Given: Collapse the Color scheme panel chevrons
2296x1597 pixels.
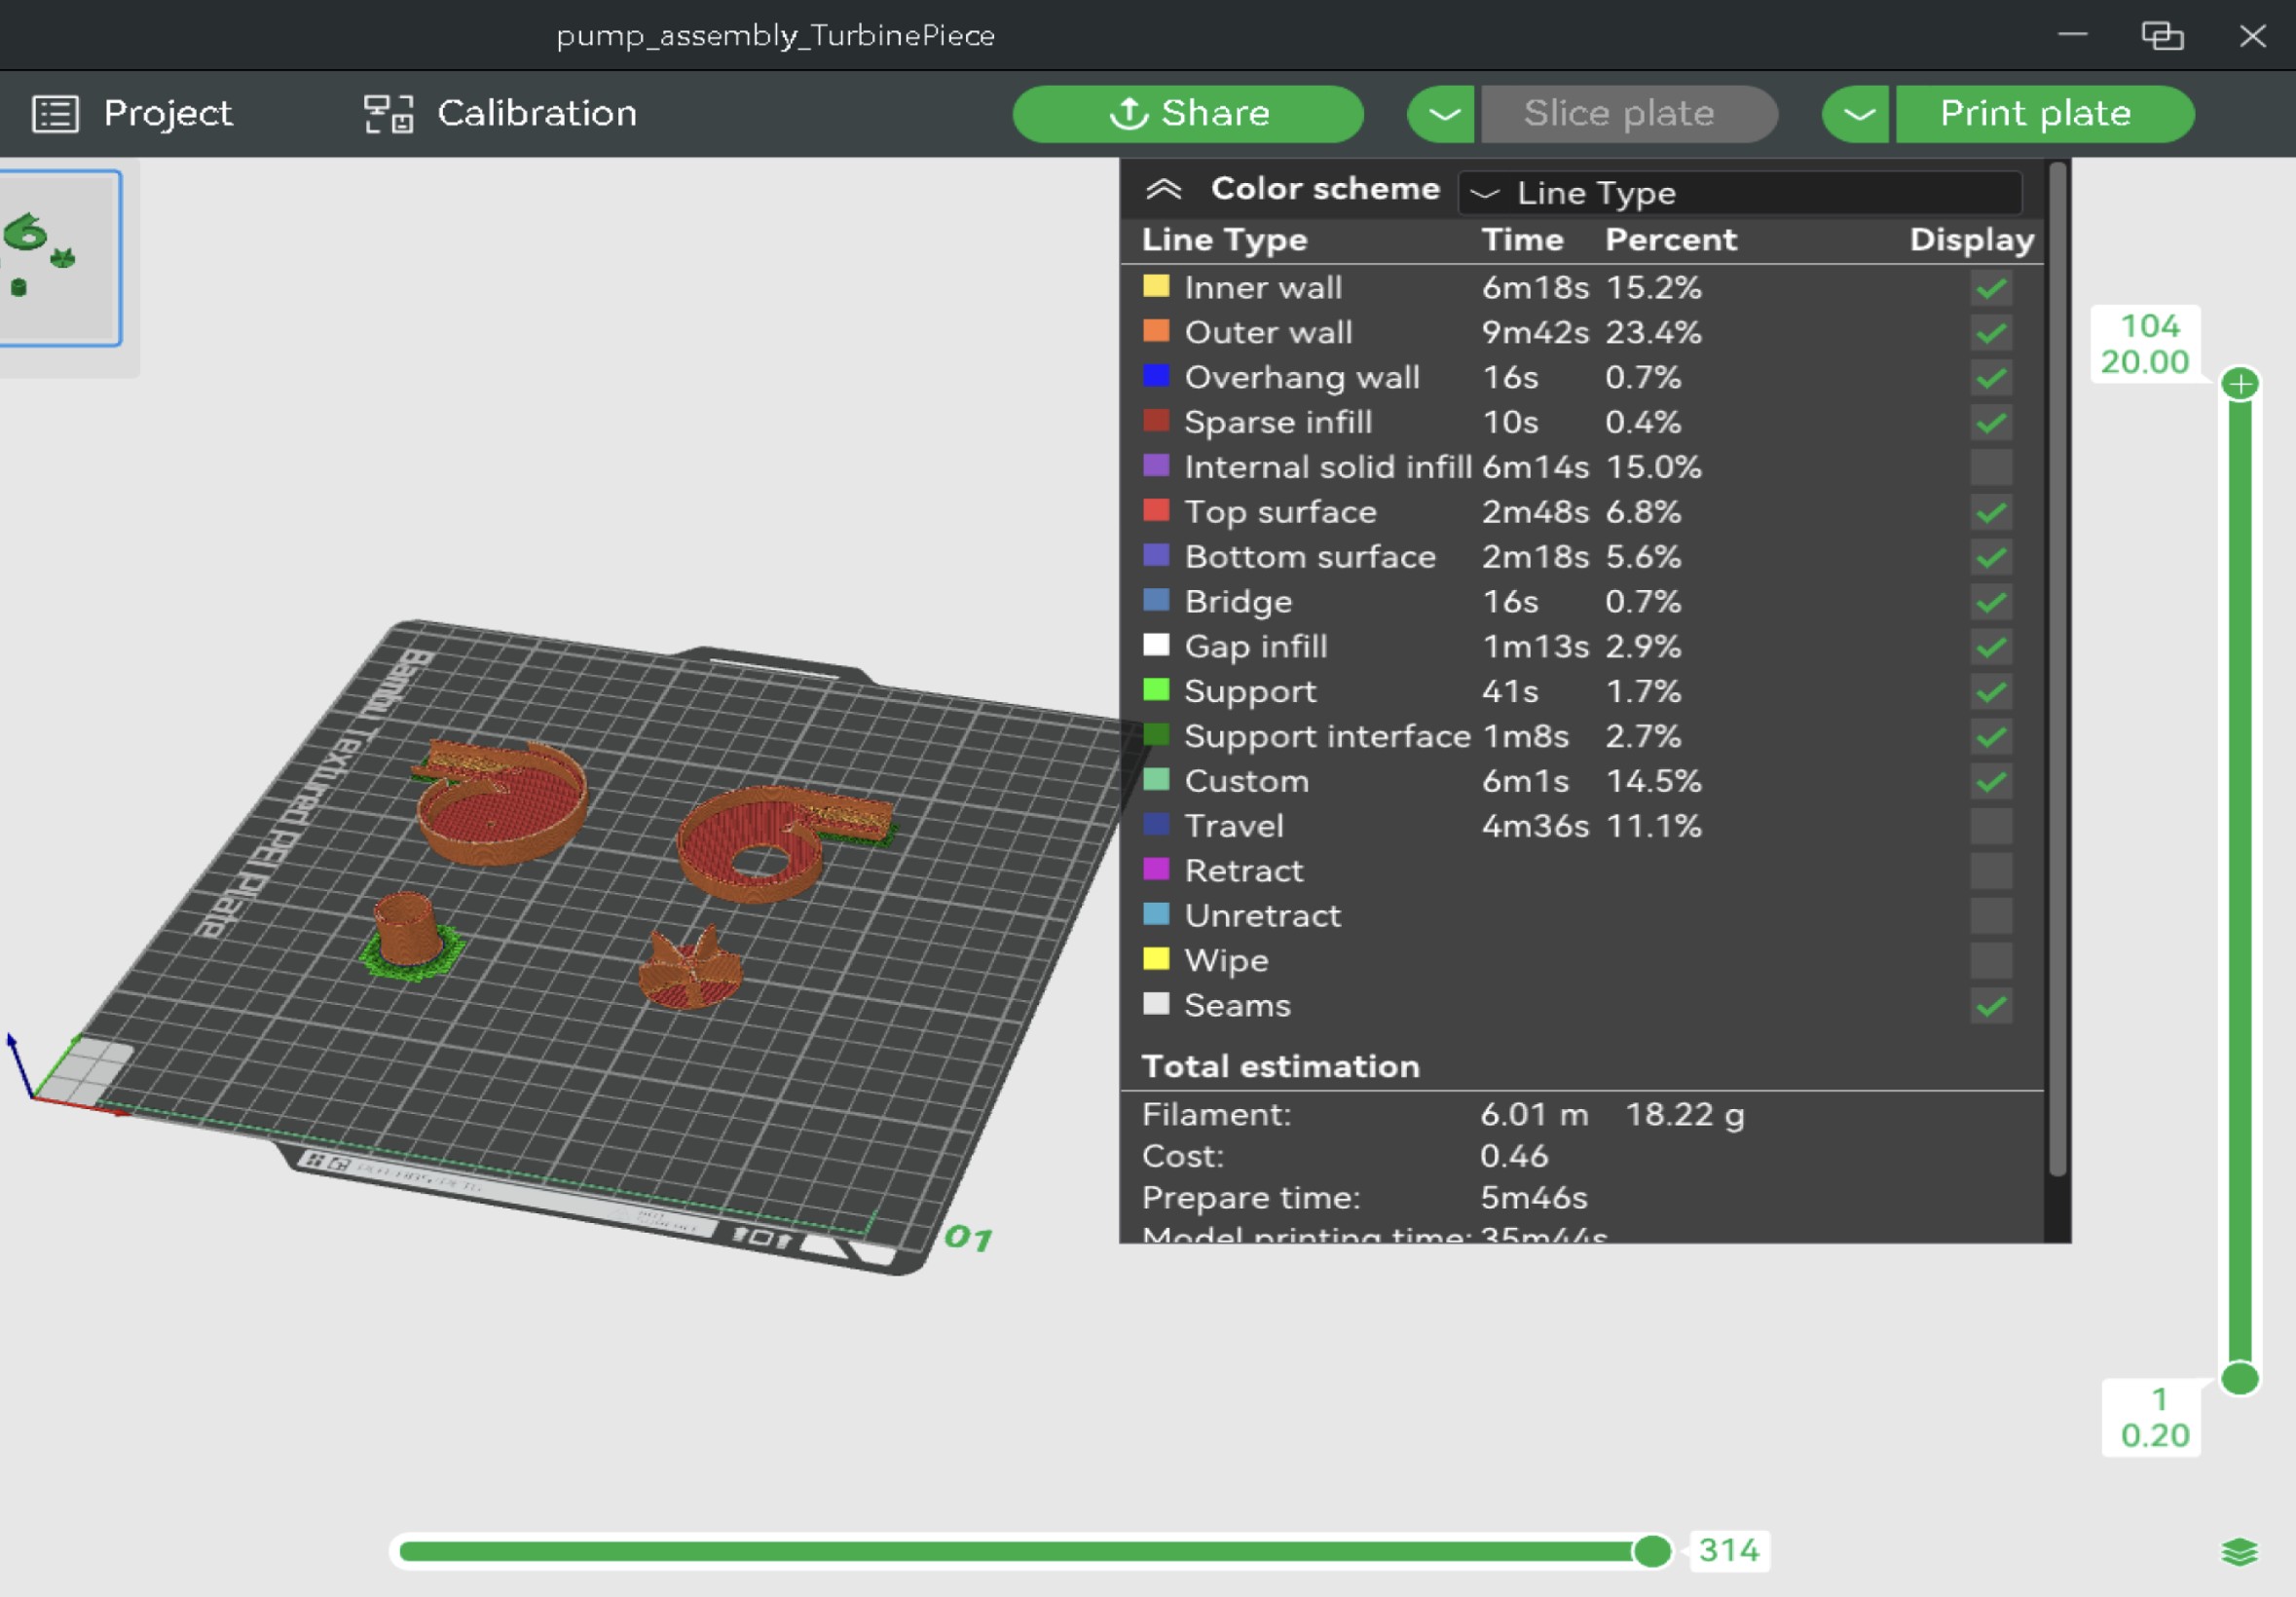Looking at the screenshot, I should [x=1164, y=189].
